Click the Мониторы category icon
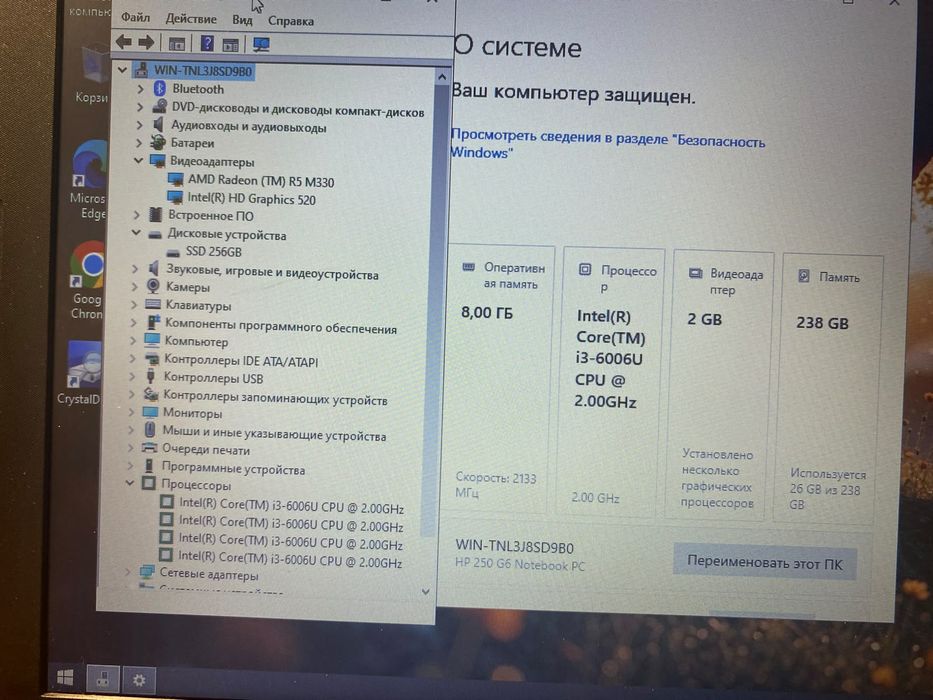 [151, 412]
